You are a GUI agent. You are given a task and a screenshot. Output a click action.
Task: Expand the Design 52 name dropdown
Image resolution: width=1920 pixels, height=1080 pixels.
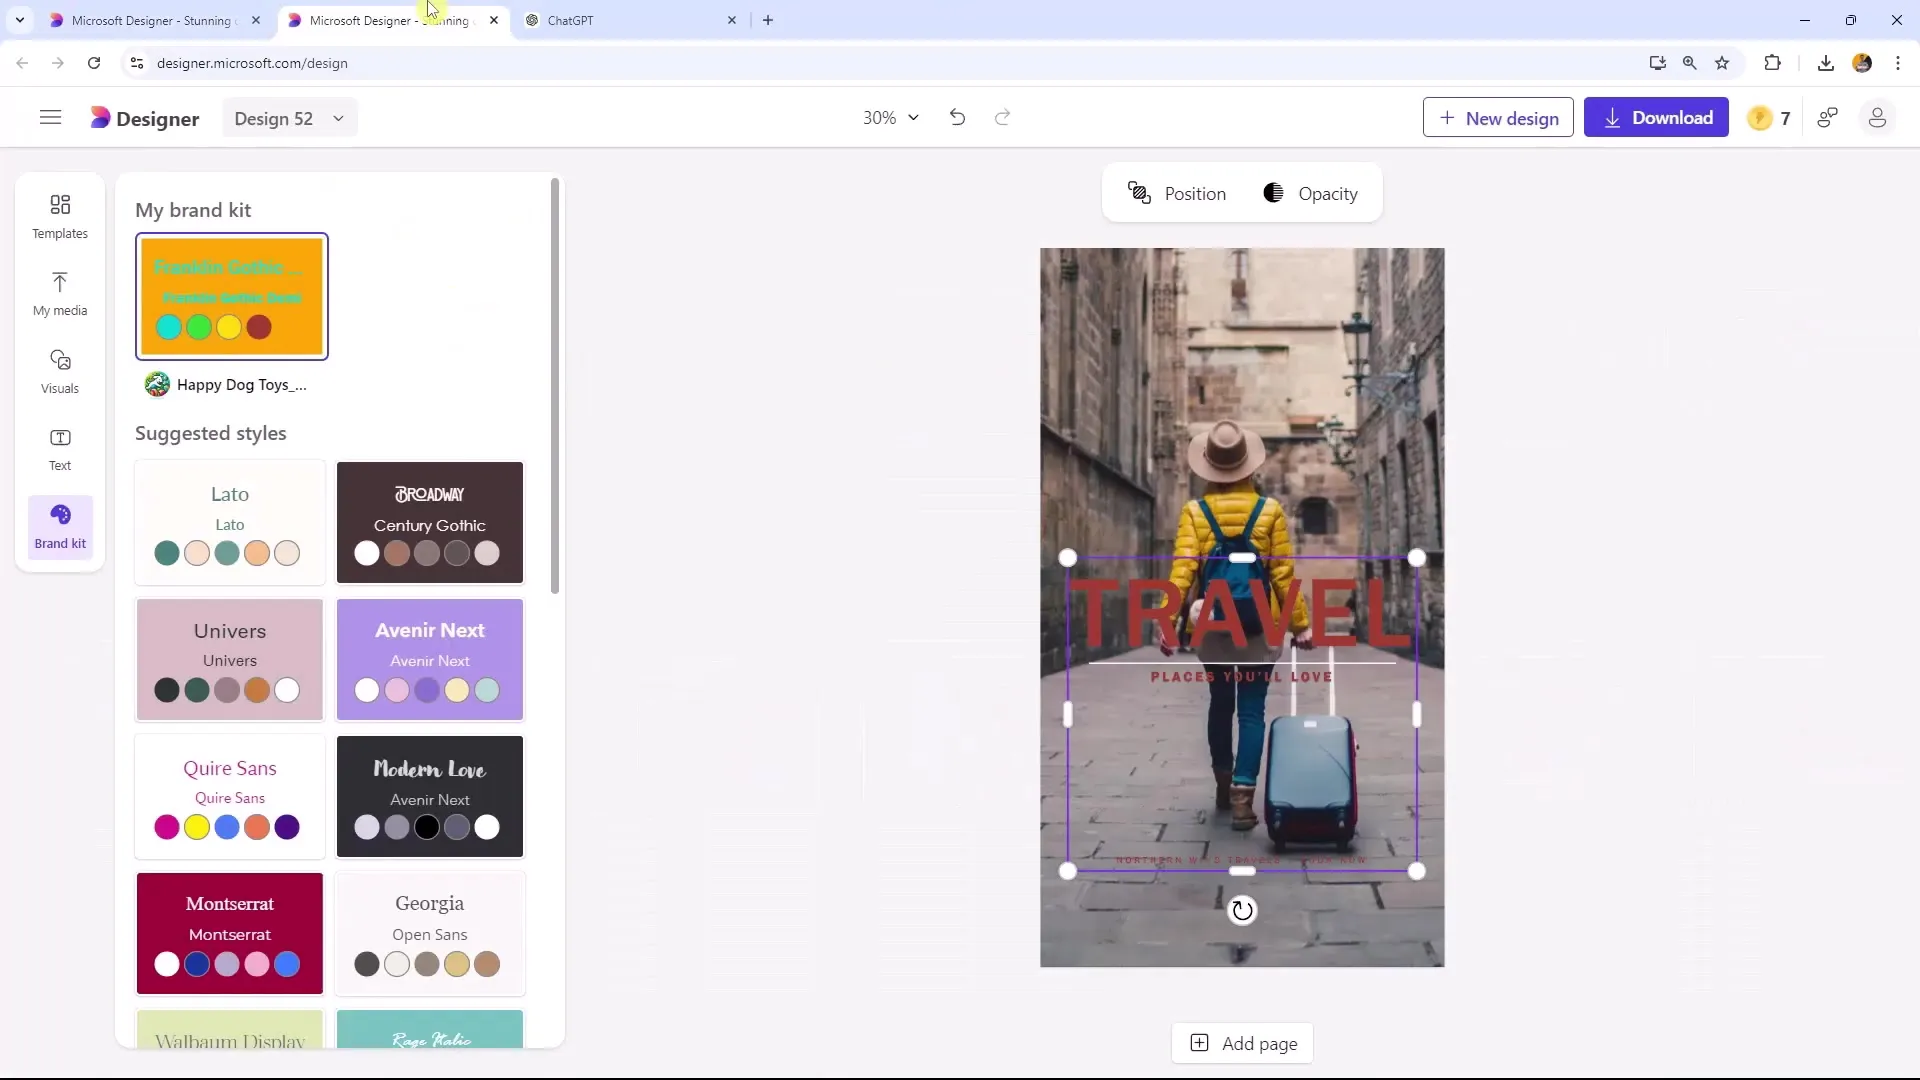pos(289,118)
